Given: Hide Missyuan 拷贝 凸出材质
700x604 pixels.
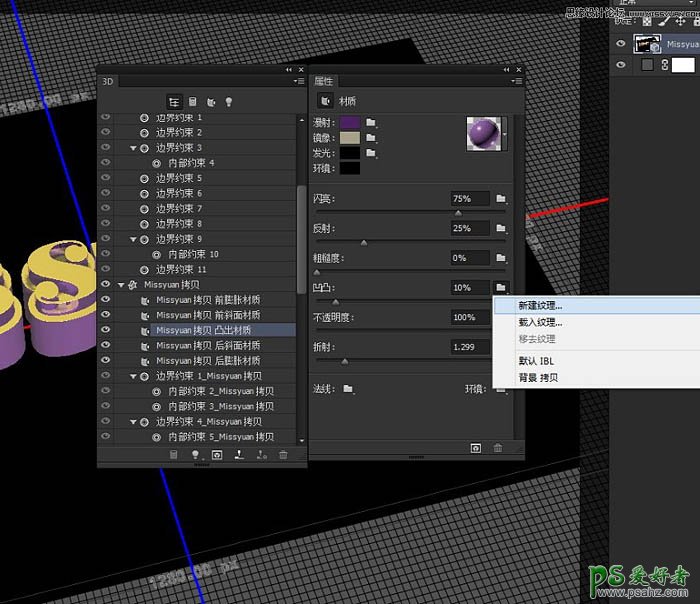Looking at the screenshot, I should 105,329.
